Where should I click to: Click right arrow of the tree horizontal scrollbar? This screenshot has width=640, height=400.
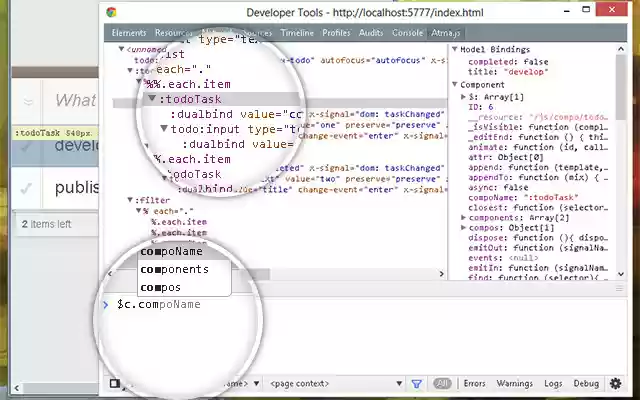(441, 274)
